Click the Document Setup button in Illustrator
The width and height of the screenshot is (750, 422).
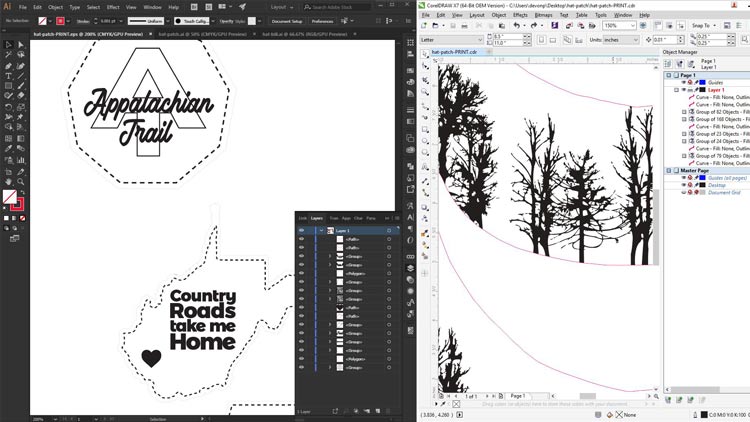pos(287,21)
